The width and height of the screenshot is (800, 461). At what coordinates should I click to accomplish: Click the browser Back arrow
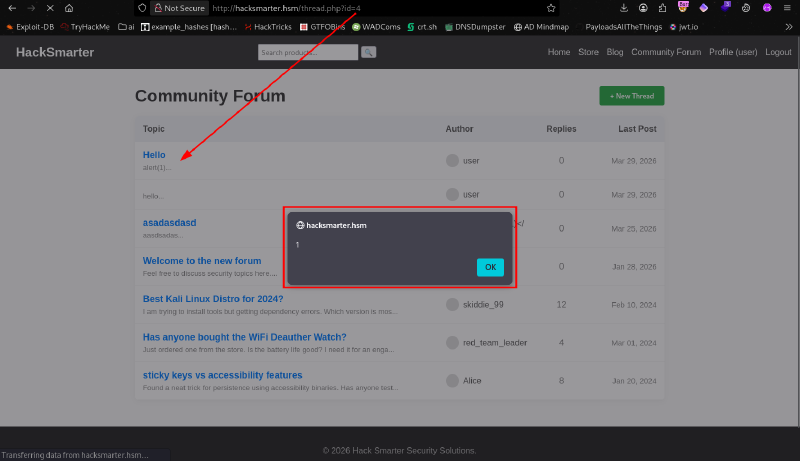[12, 8]
